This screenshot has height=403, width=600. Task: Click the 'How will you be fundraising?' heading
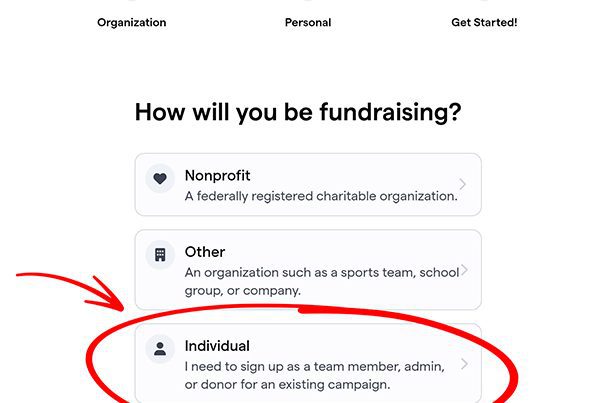[x=298, y=112]
